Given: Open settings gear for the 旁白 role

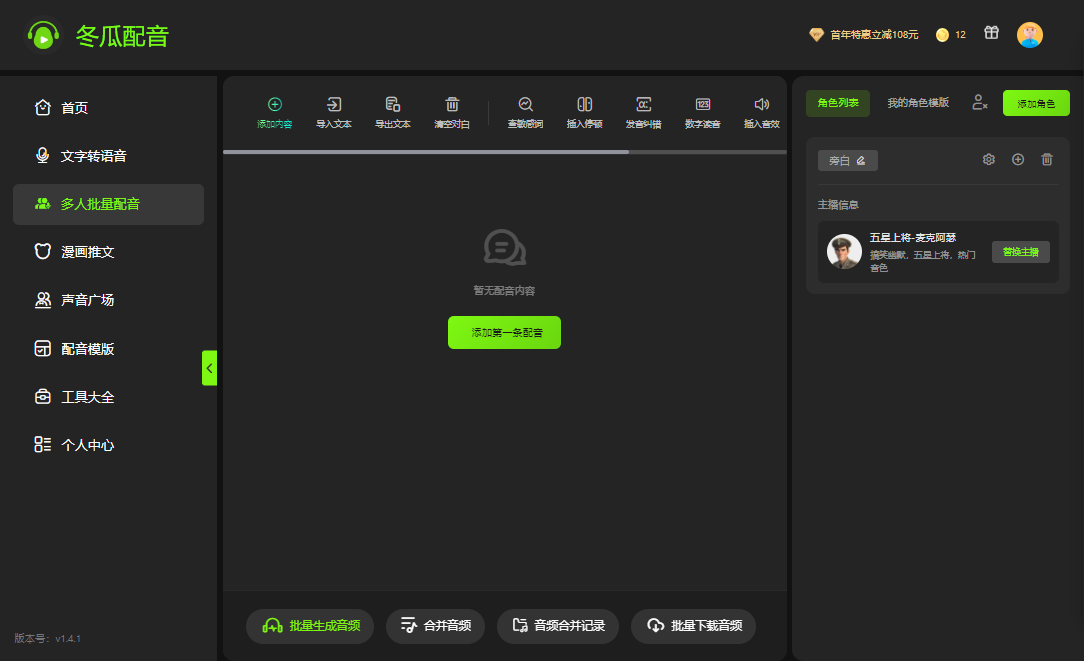Looking at the screenshot, I should (x=989, y=160).
